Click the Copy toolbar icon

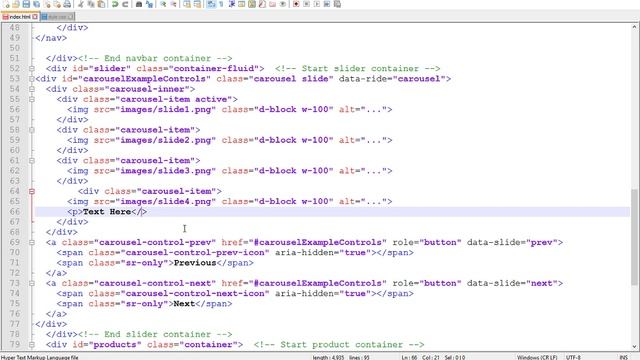[91, 4]
